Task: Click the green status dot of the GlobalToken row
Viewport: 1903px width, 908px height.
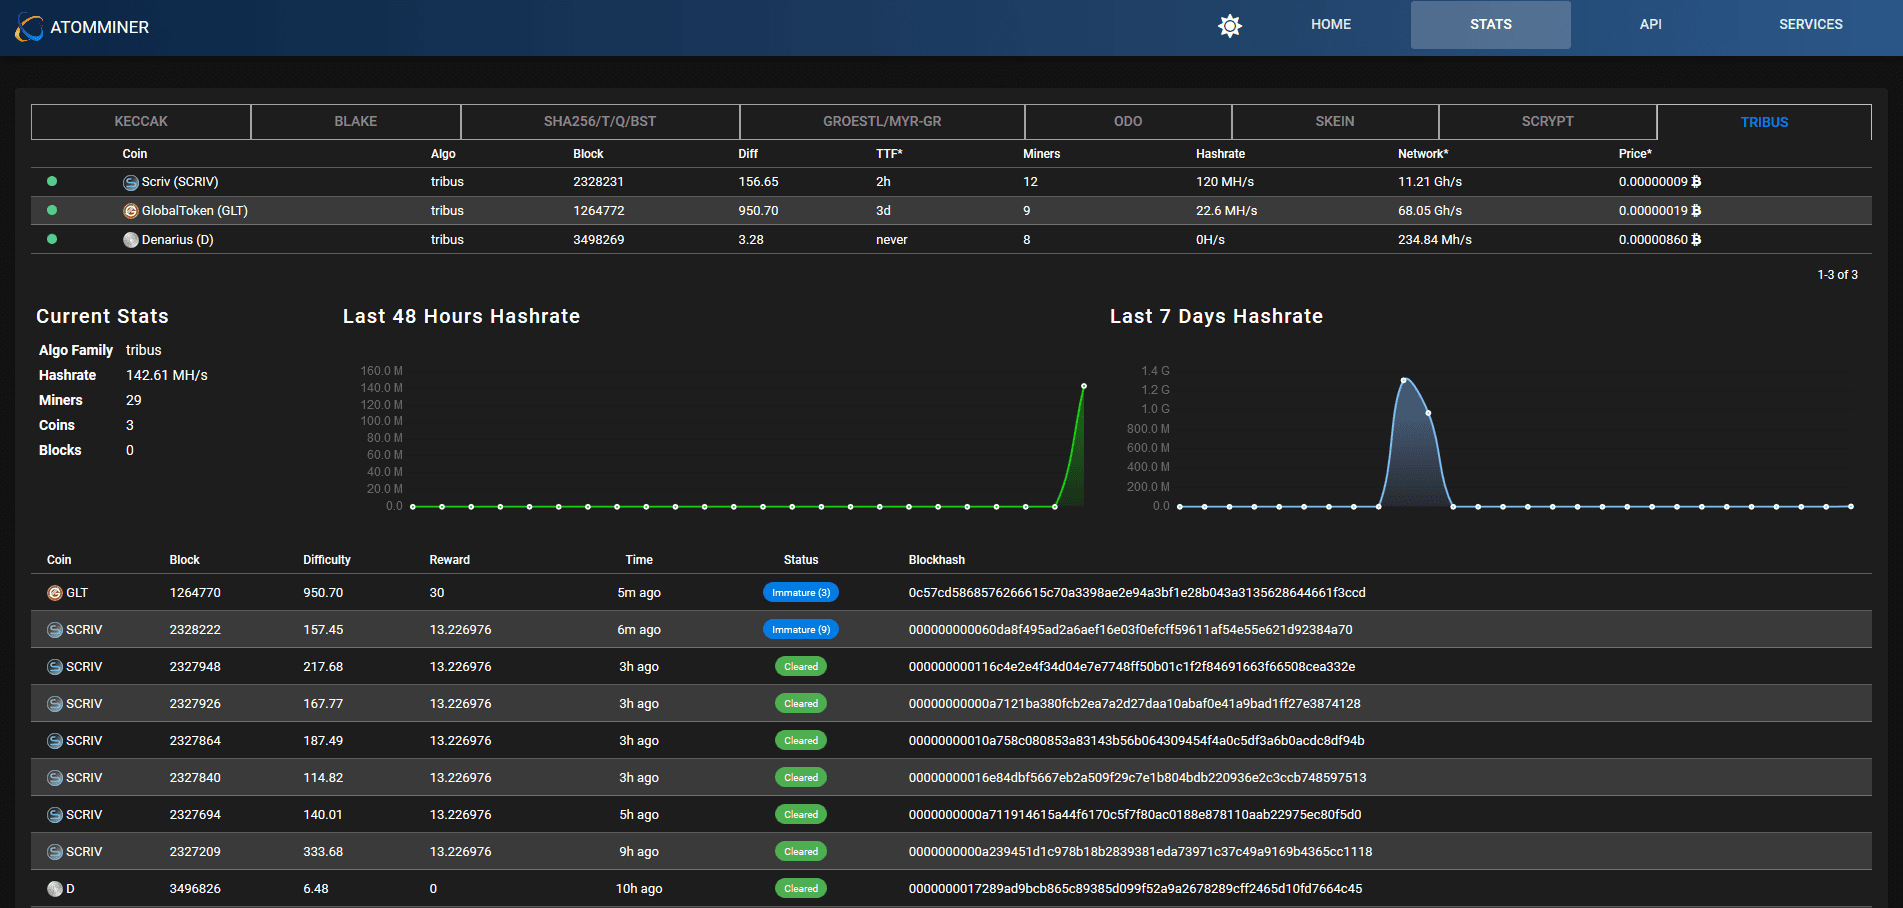Action: pyautogui.click(x=52, y=210)
